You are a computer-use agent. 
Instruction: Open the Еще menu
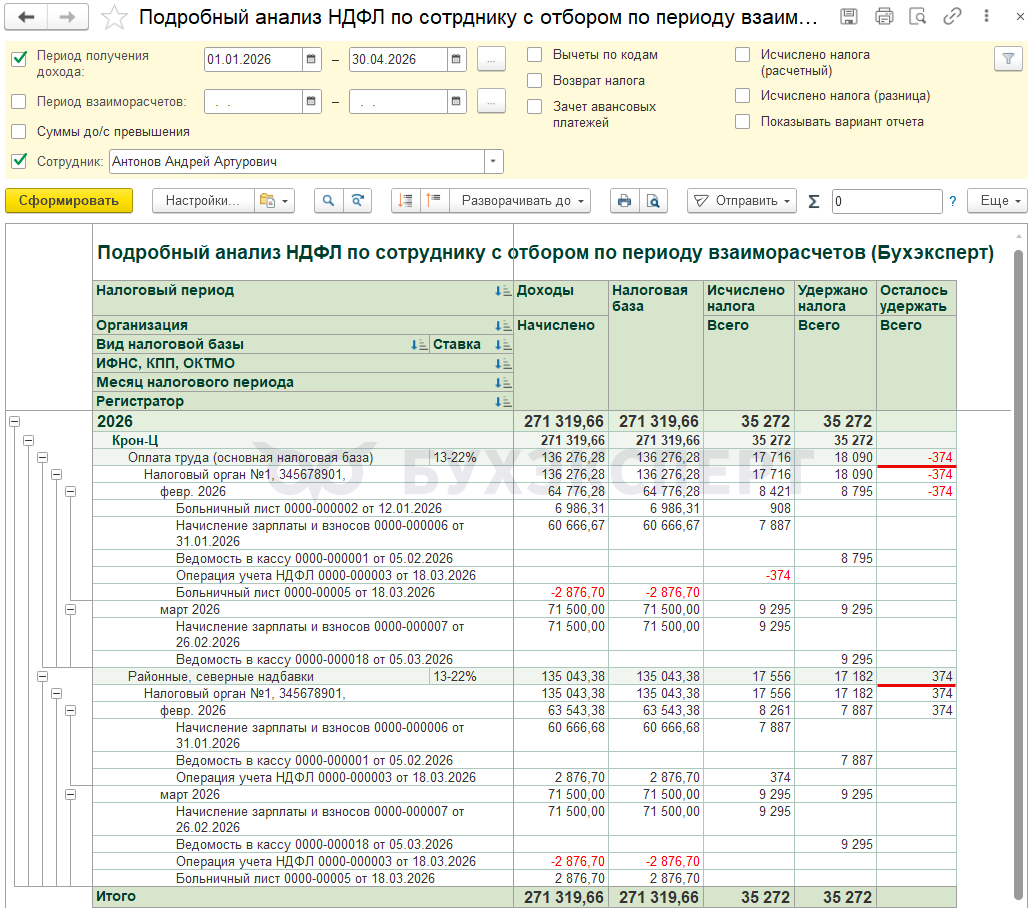996,201
